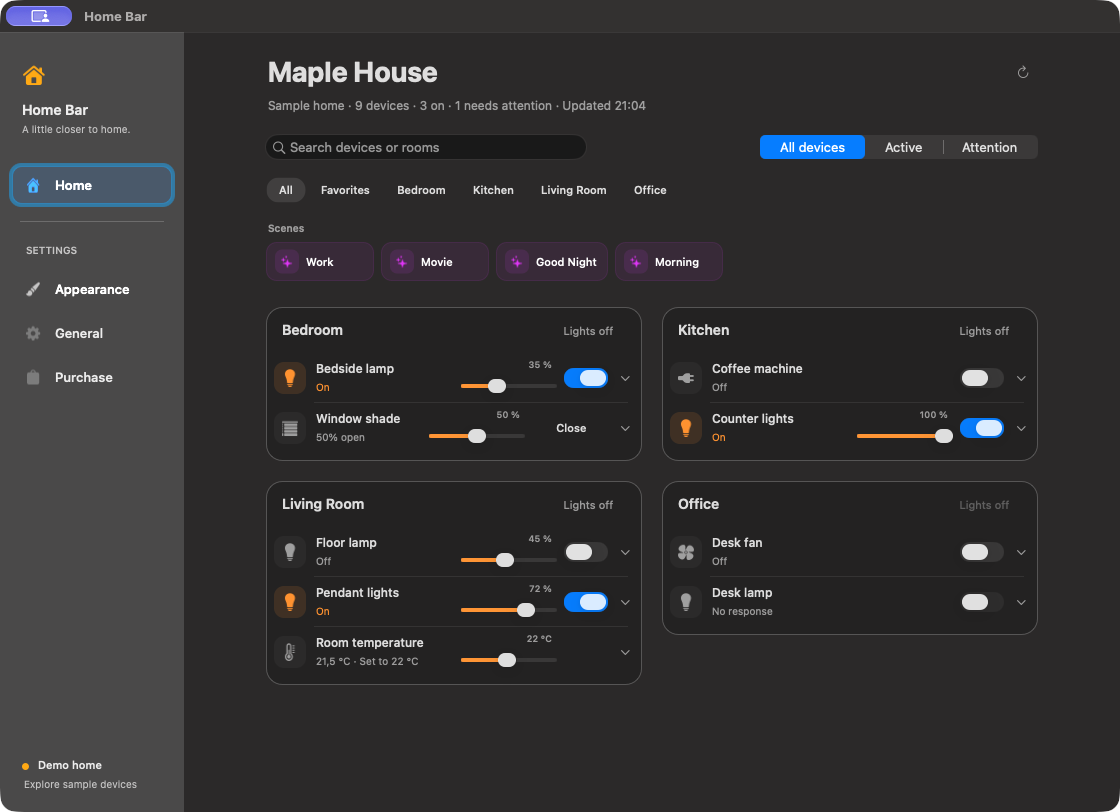This screenshot has height=812, width=1120.
Task: Turn off the Pendant lights switch
Action: click(x=586, y=602)
